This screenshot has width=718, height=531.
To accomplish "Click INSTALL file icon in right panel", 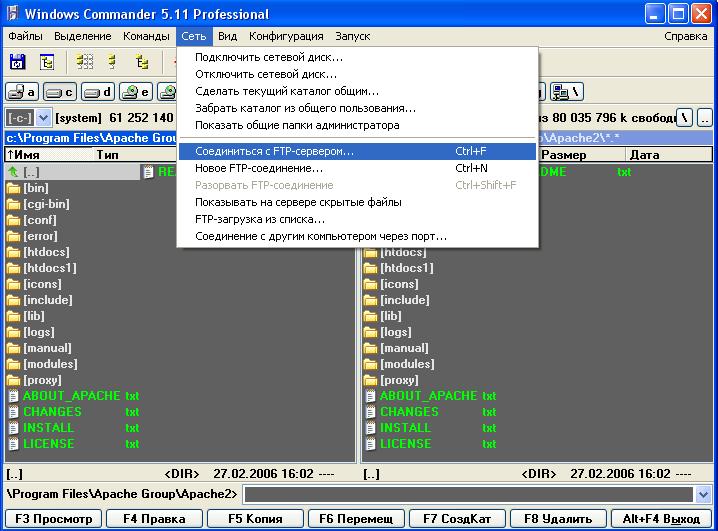I will point(370,428).
